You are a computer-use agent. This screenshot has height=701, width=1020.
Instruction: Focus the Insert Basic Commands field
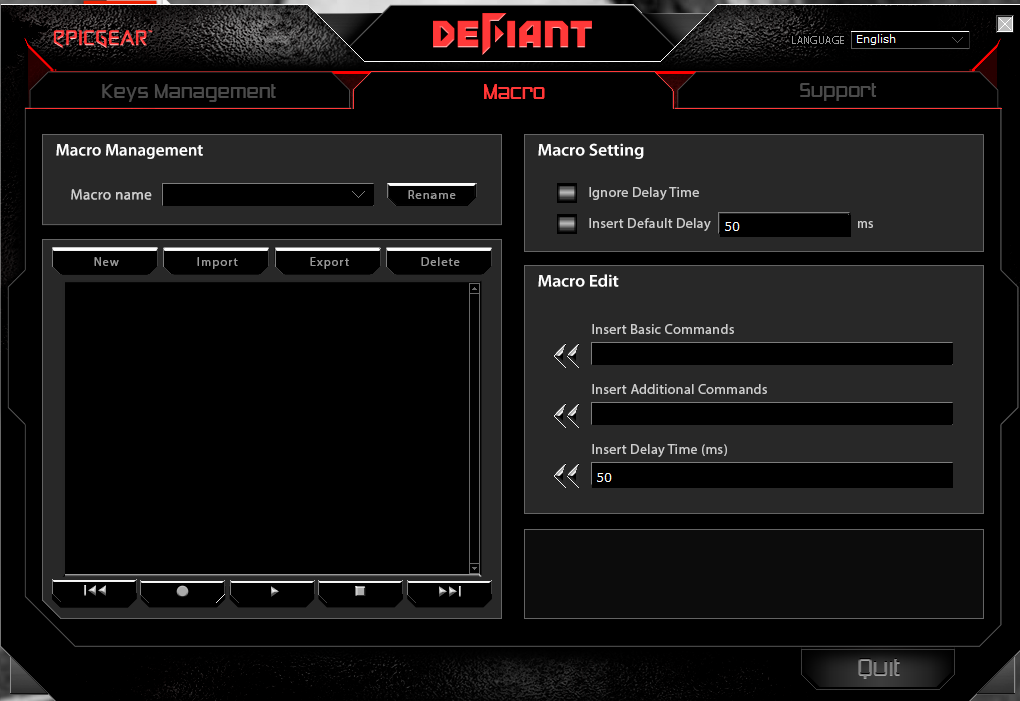pos(772,354)
